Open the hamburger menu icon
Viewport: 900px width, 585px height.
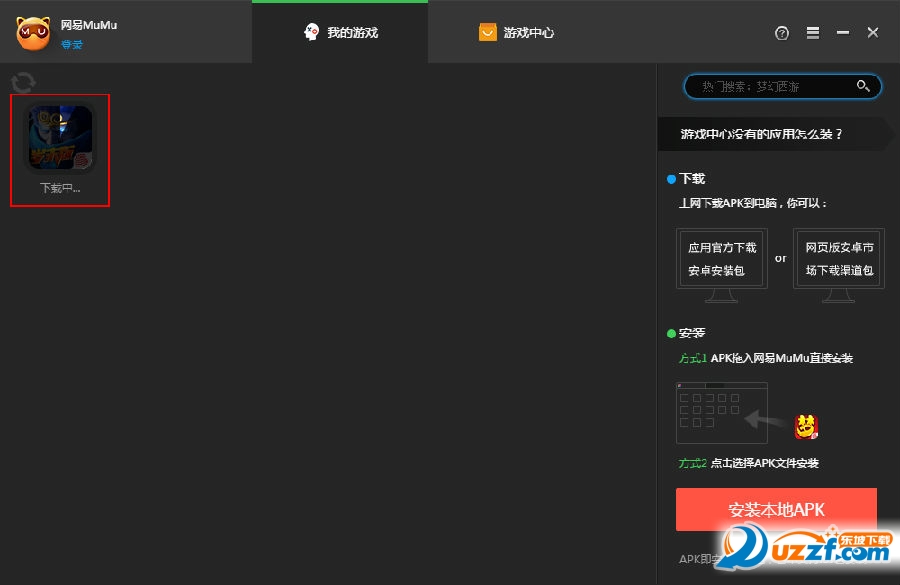click(x=813, y=33)
